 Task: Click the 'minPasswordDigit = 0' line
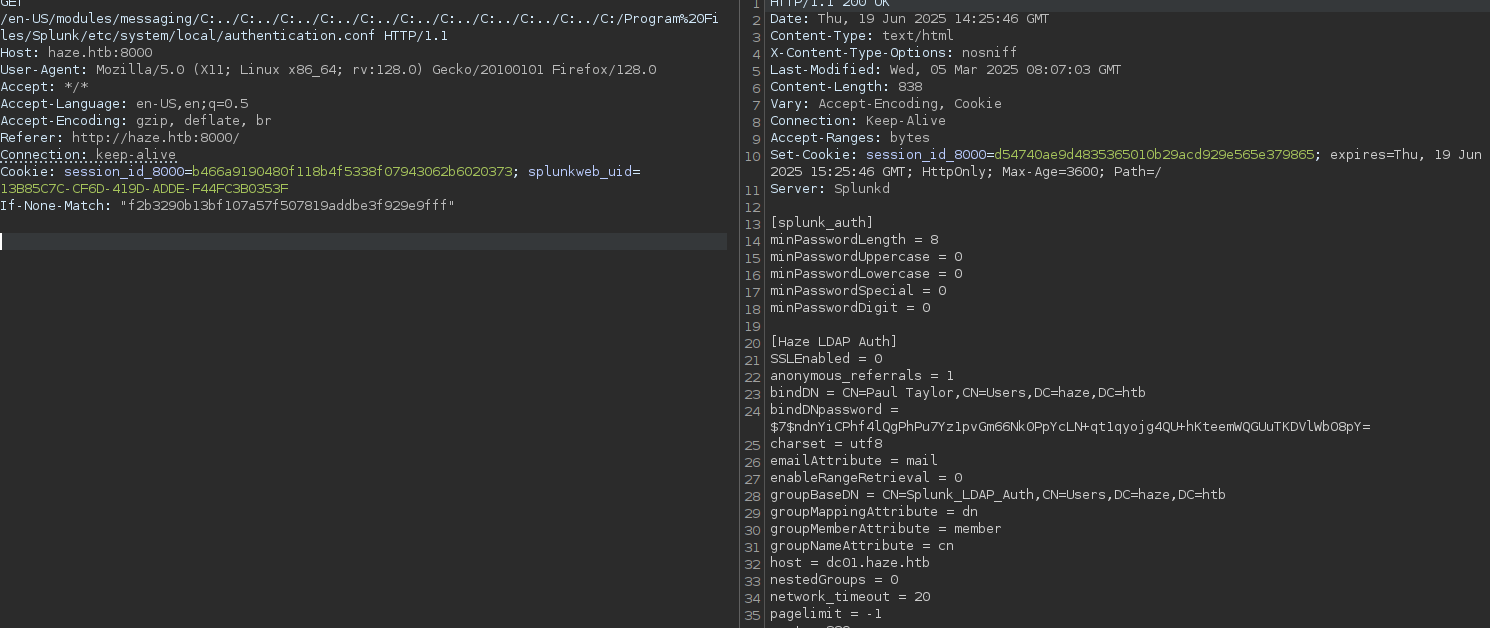point(849,308)
